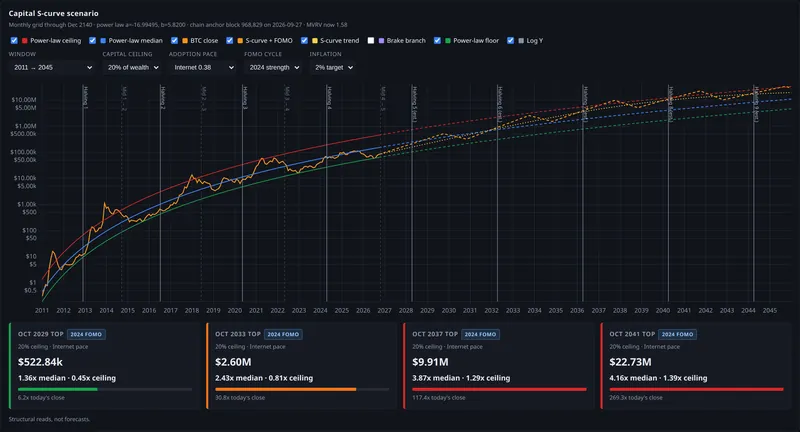Click '2.43x median · 0.81x ceiling' text
This screenshot has height=432, width=800.
coord(264,378)
